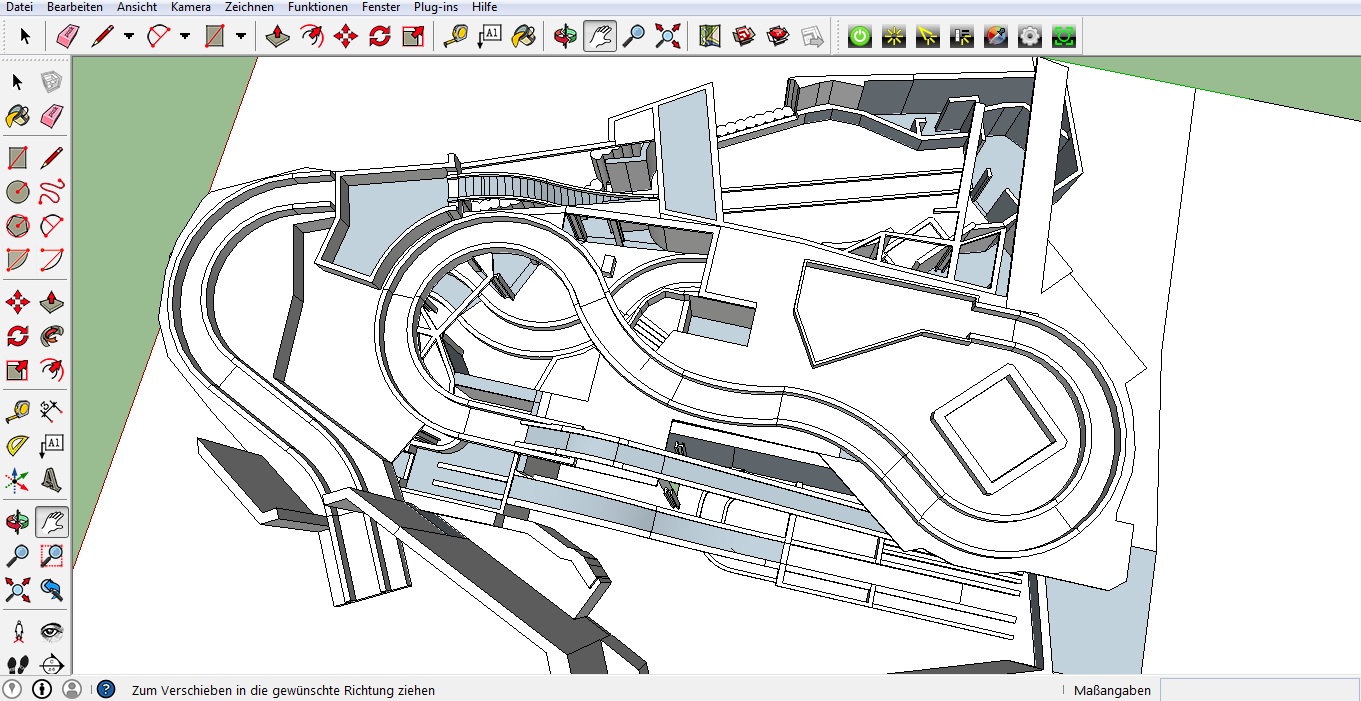Viewport: 1361px width, 701px height.
Task: Choose the Tape Measure tool in left panel
Action: [18, 410]
